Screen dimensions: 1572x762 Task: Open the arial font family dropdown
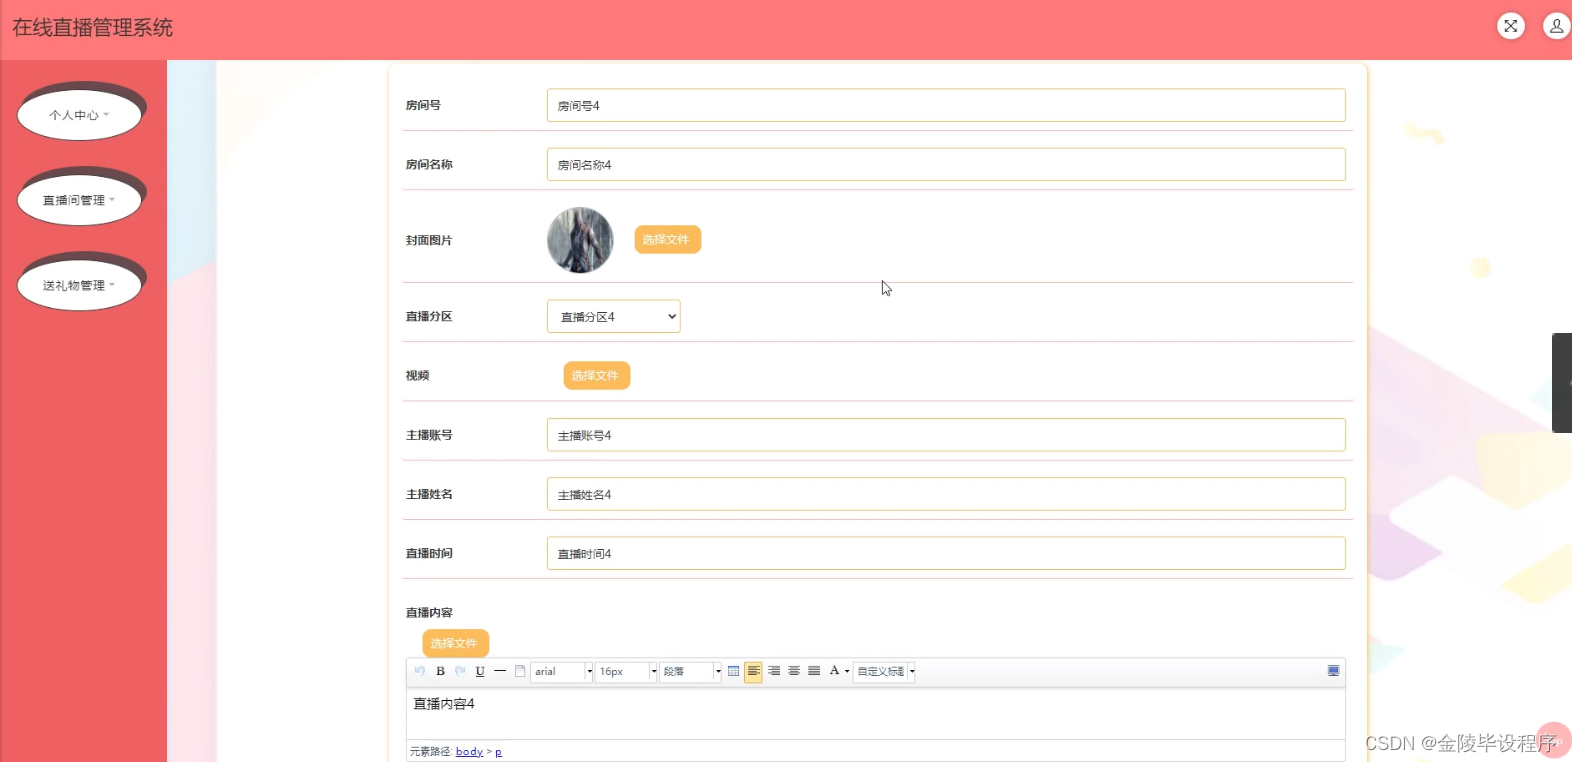[x=562, y=672]
